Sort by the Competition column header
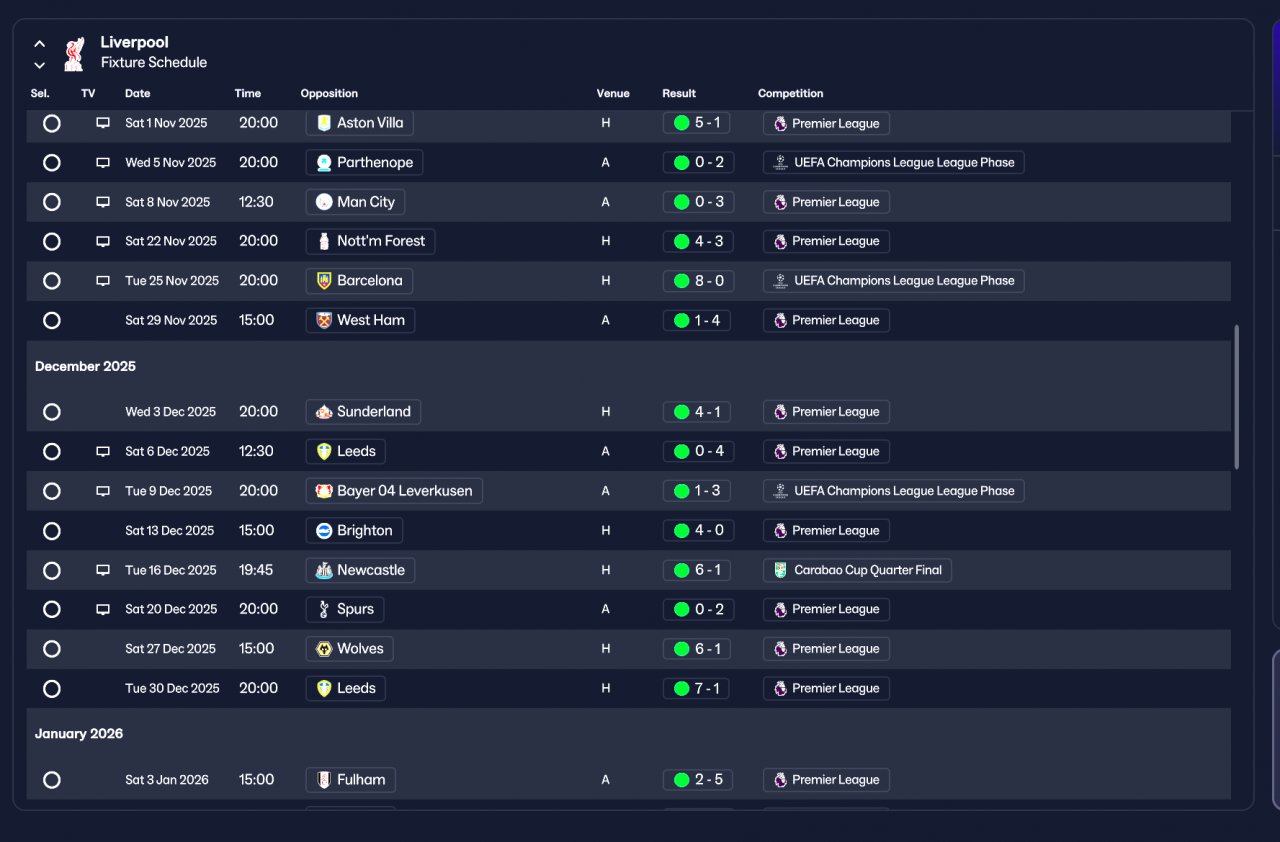The image size is (1280, 842). [x=791, y=93]
